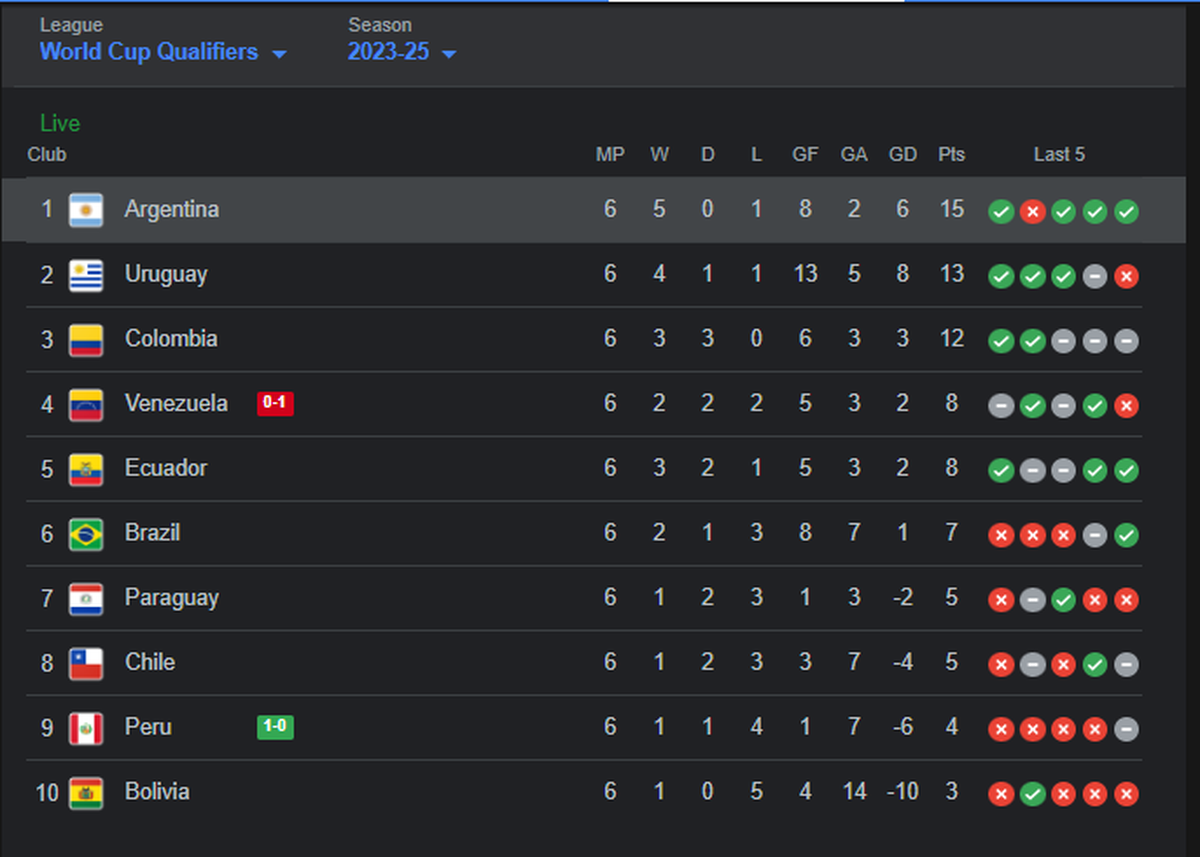Open the Paraguay team link
The height and width of the screenshot is (857, 1200).
tap(171, 598)
